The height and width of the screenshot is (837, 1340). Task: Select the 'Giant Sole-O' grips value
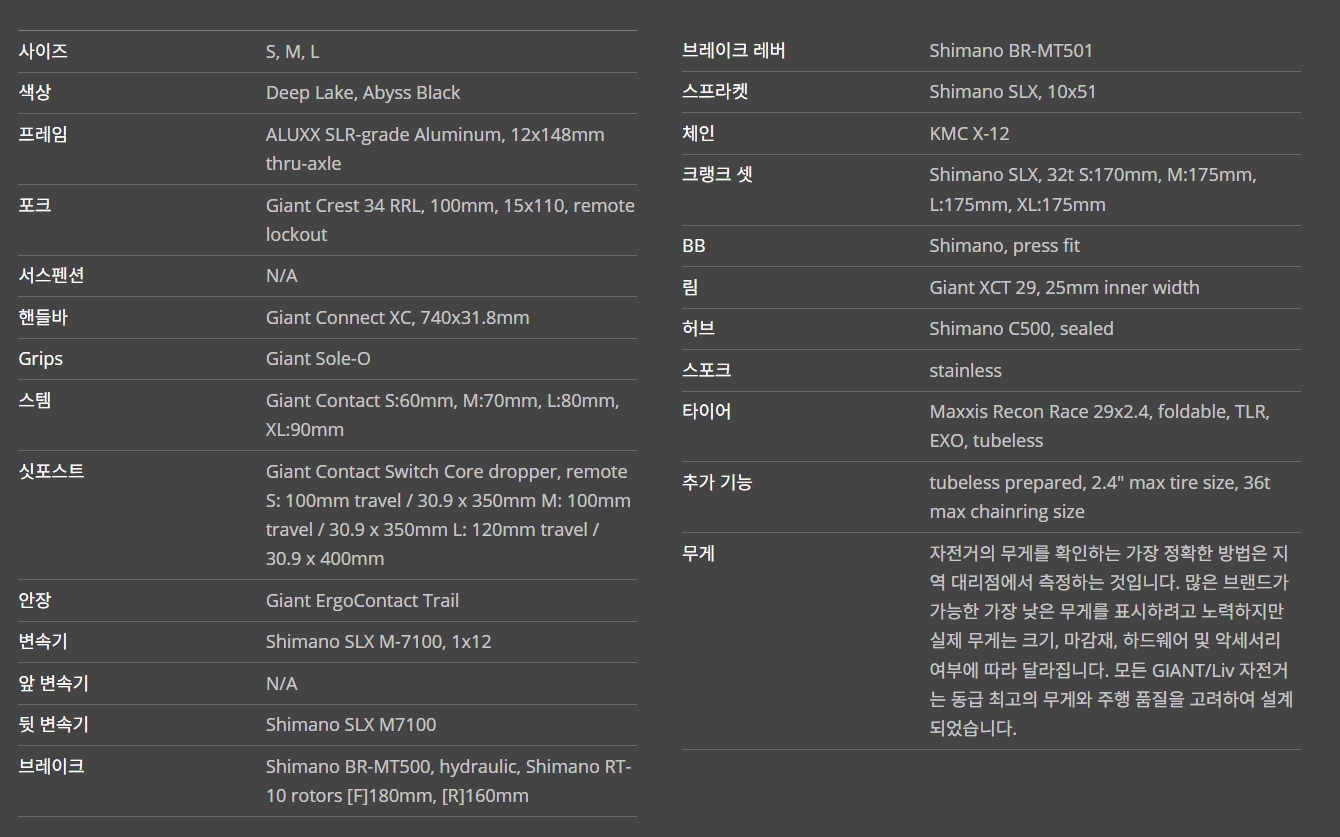[x=317, y=359]
